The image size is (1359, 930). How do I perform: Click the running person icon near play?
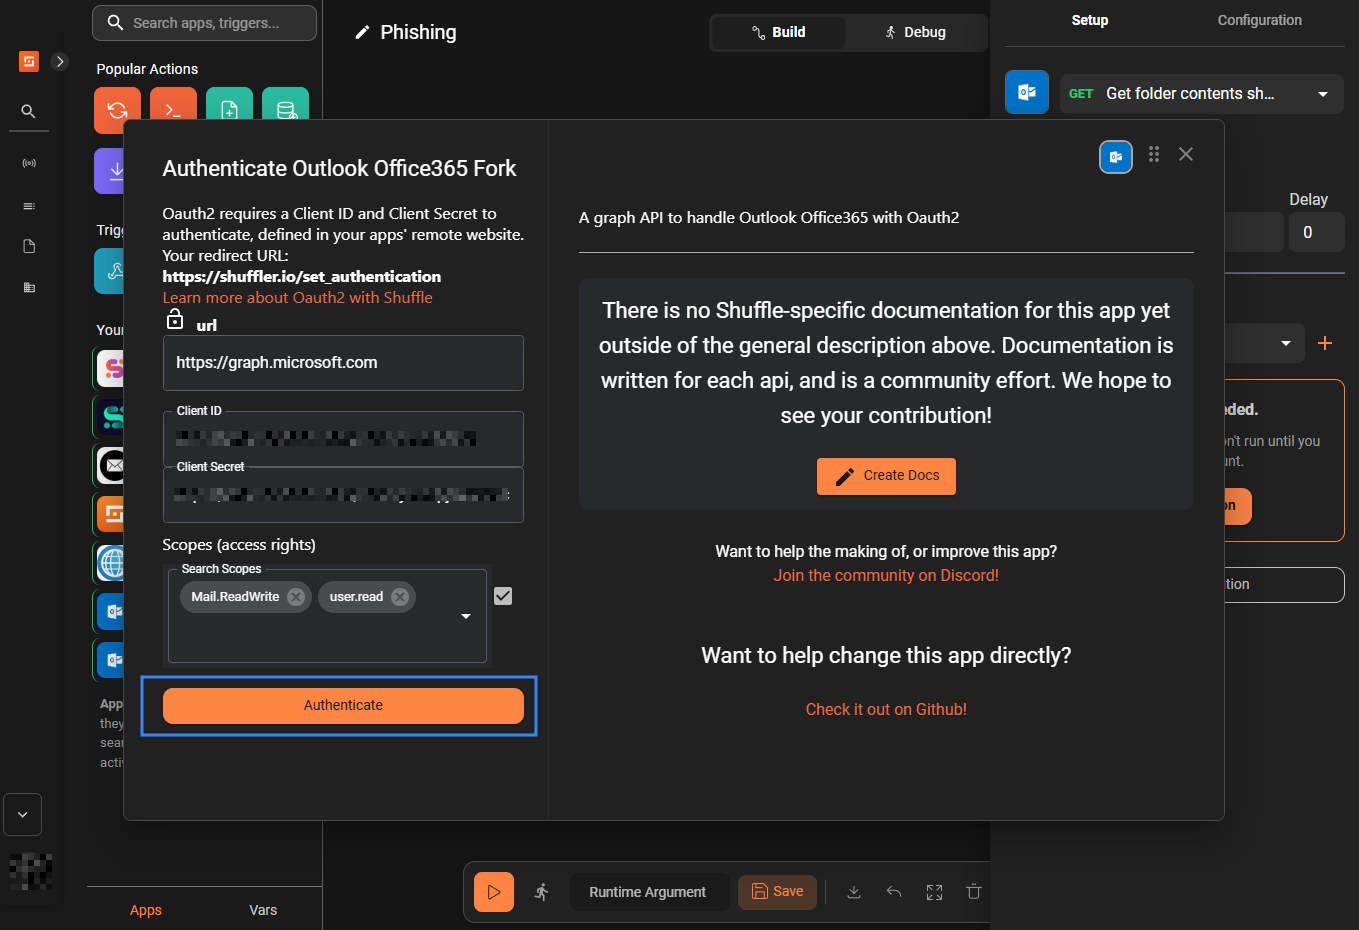pyautogui.click(x=542, y=892)
